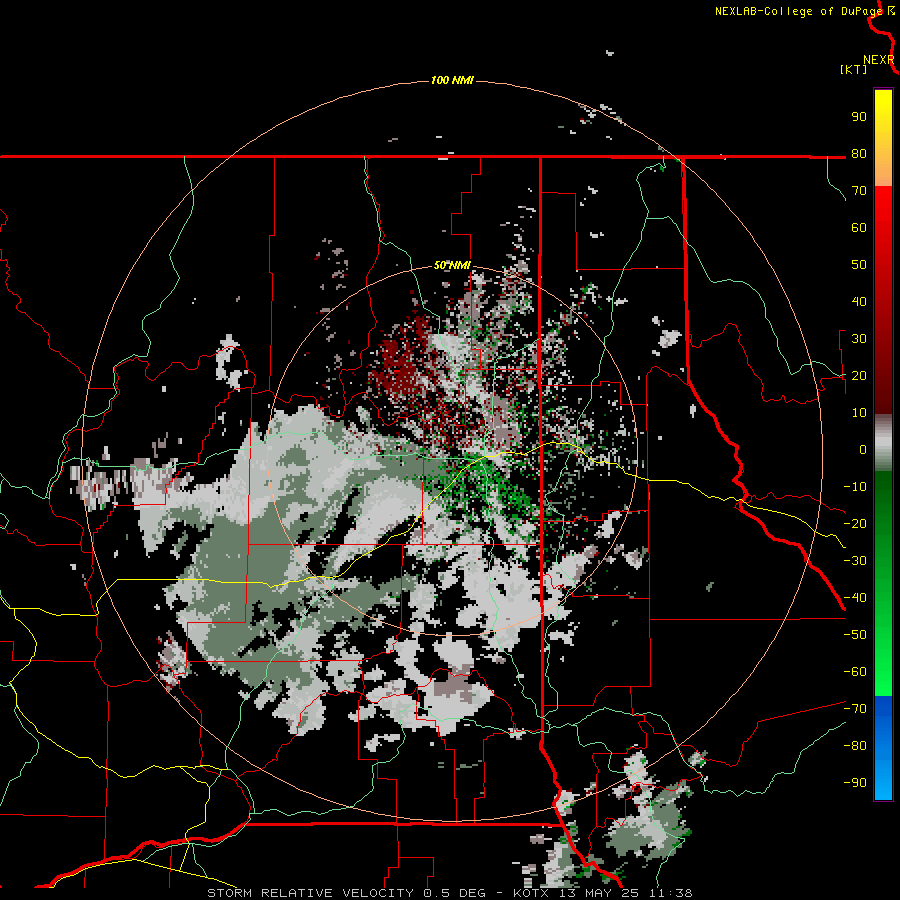Click the 0 value on the velocity scale
Viewport: 900px width, 900px height.
click(x=863, y=449)
